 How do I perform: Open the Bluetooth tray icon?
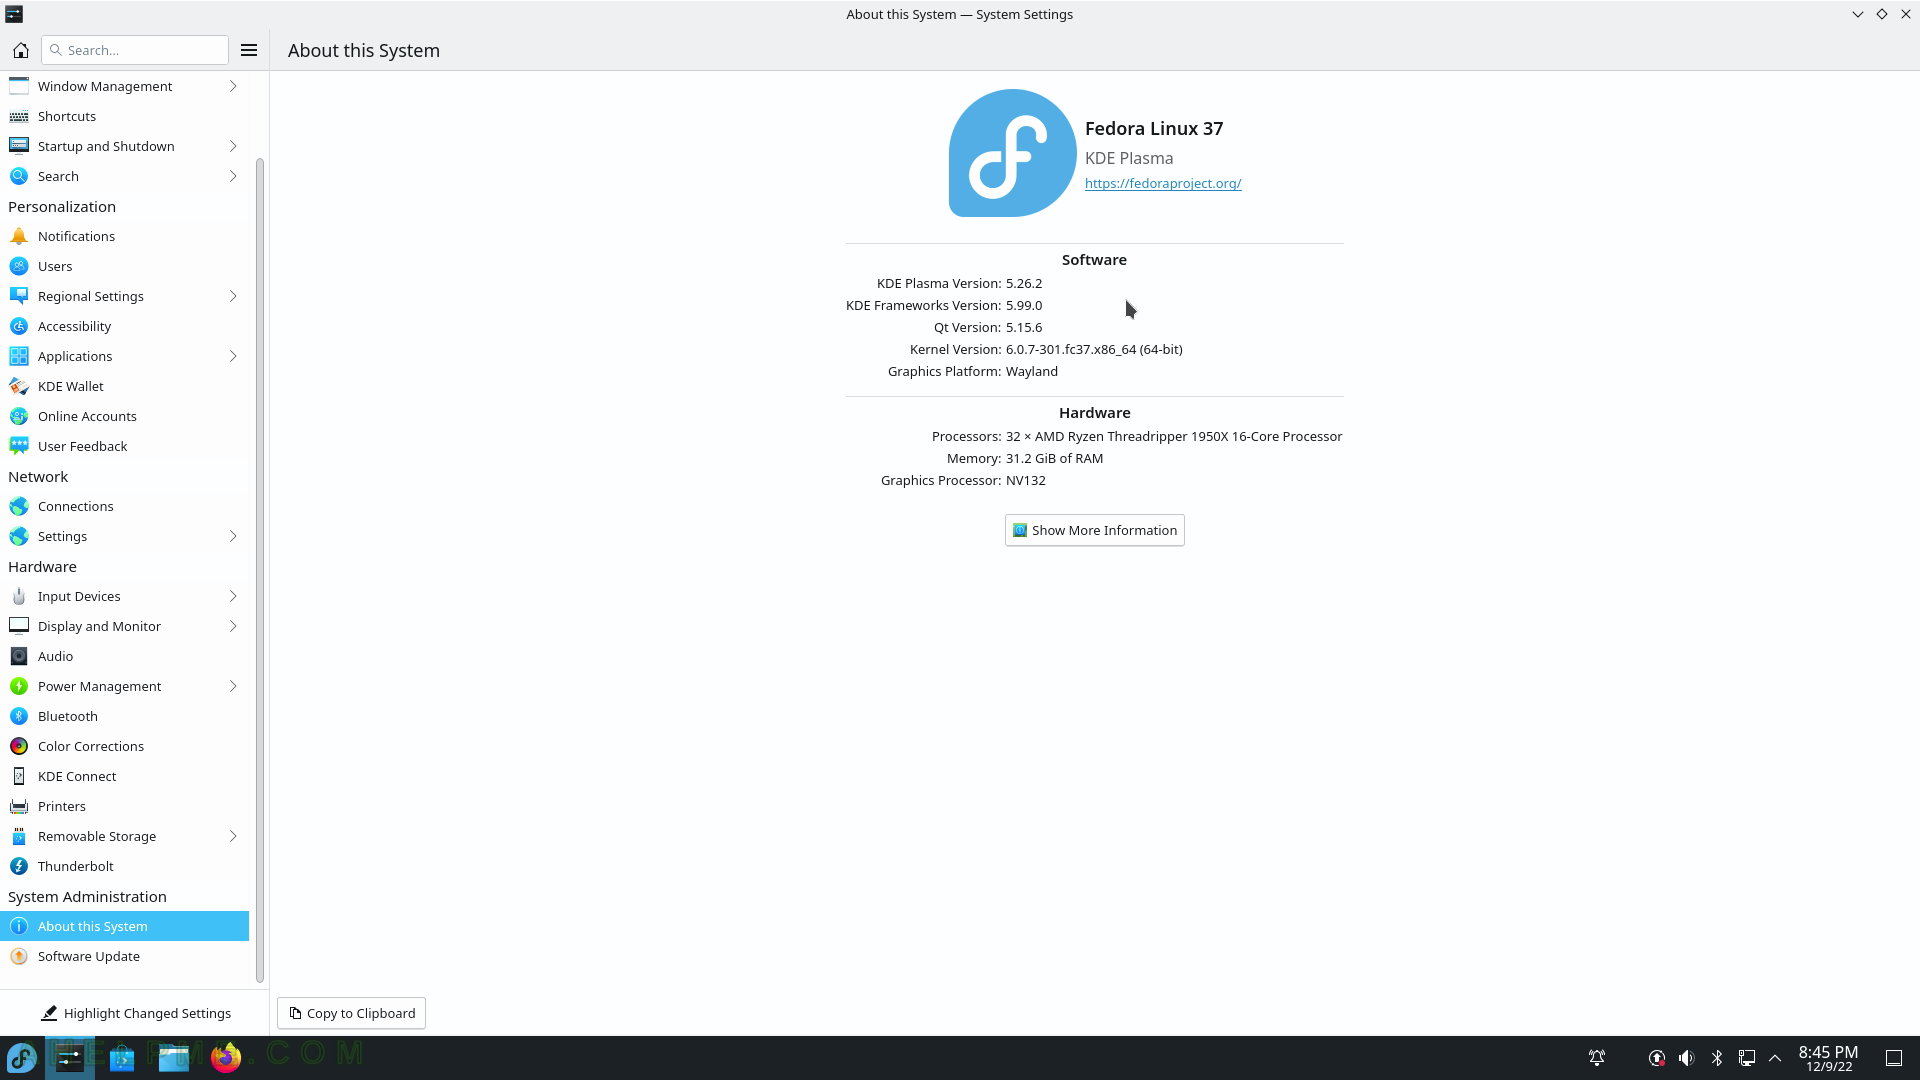(1717, 1057)
